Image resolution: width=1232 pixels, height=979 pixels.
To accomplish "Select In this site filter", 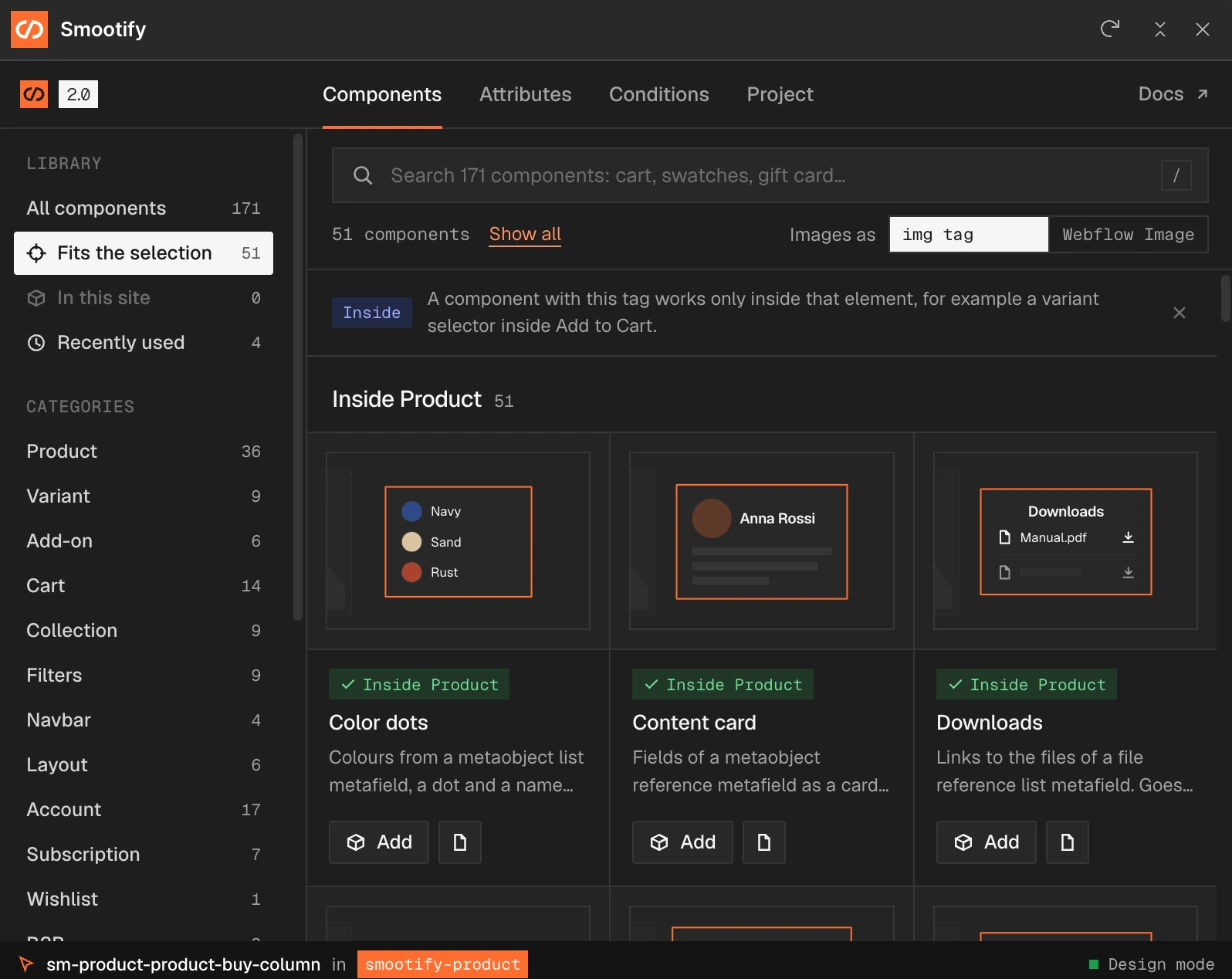I will coord(143,298).
